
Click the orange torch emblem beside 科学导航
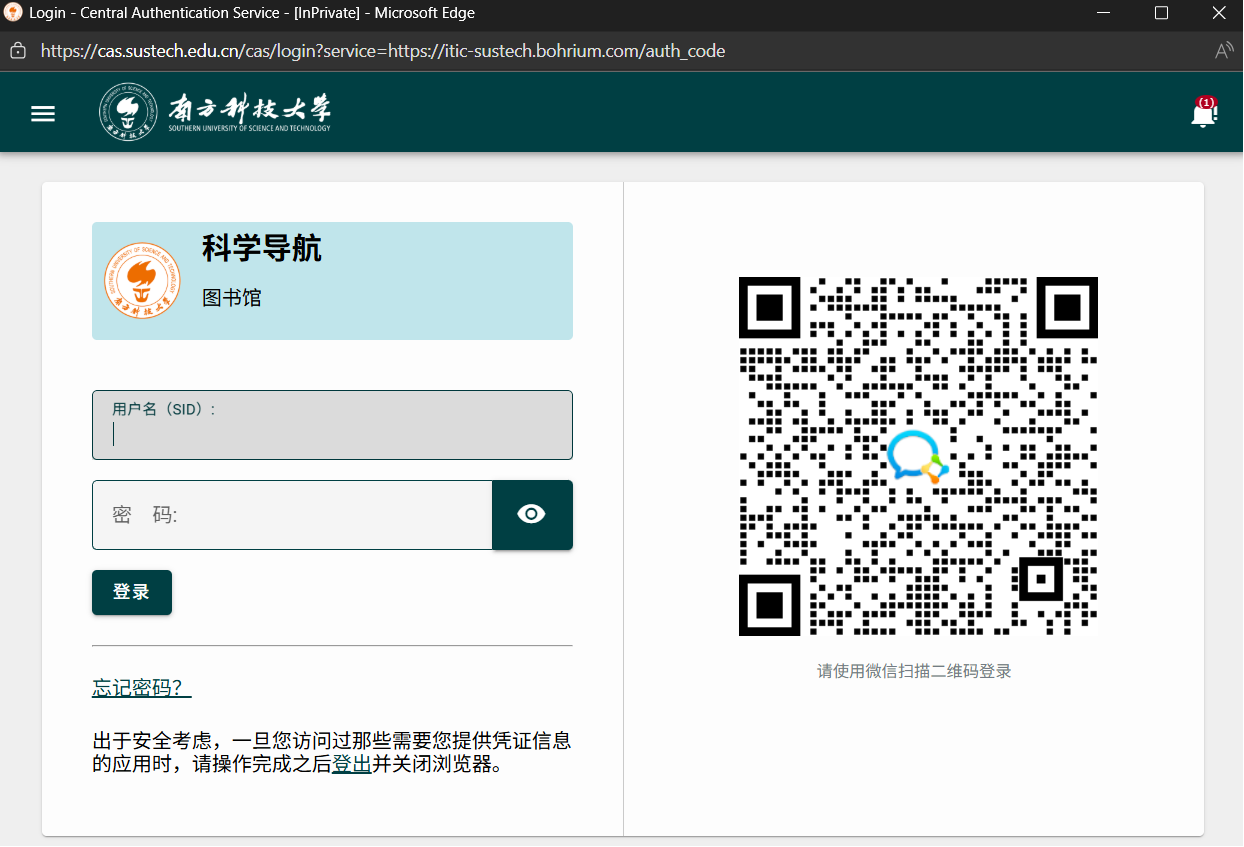(142, 281)
